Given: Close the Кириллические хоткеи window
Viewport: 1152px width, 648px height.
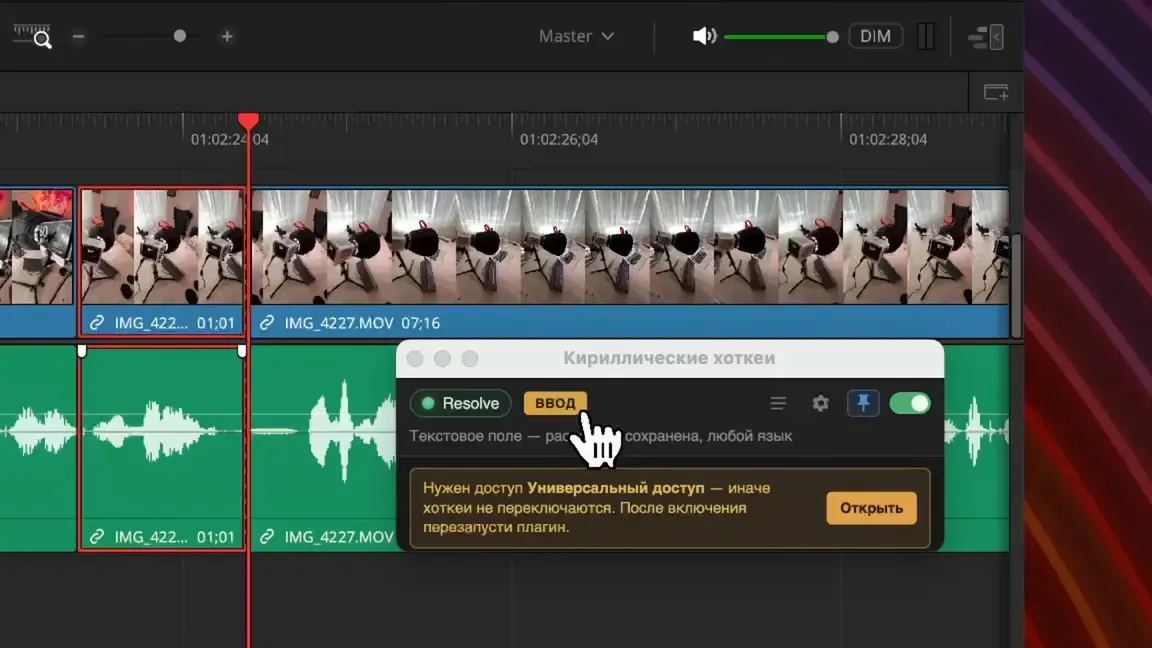Looking at the screenshot, I should tap(415, 359).
